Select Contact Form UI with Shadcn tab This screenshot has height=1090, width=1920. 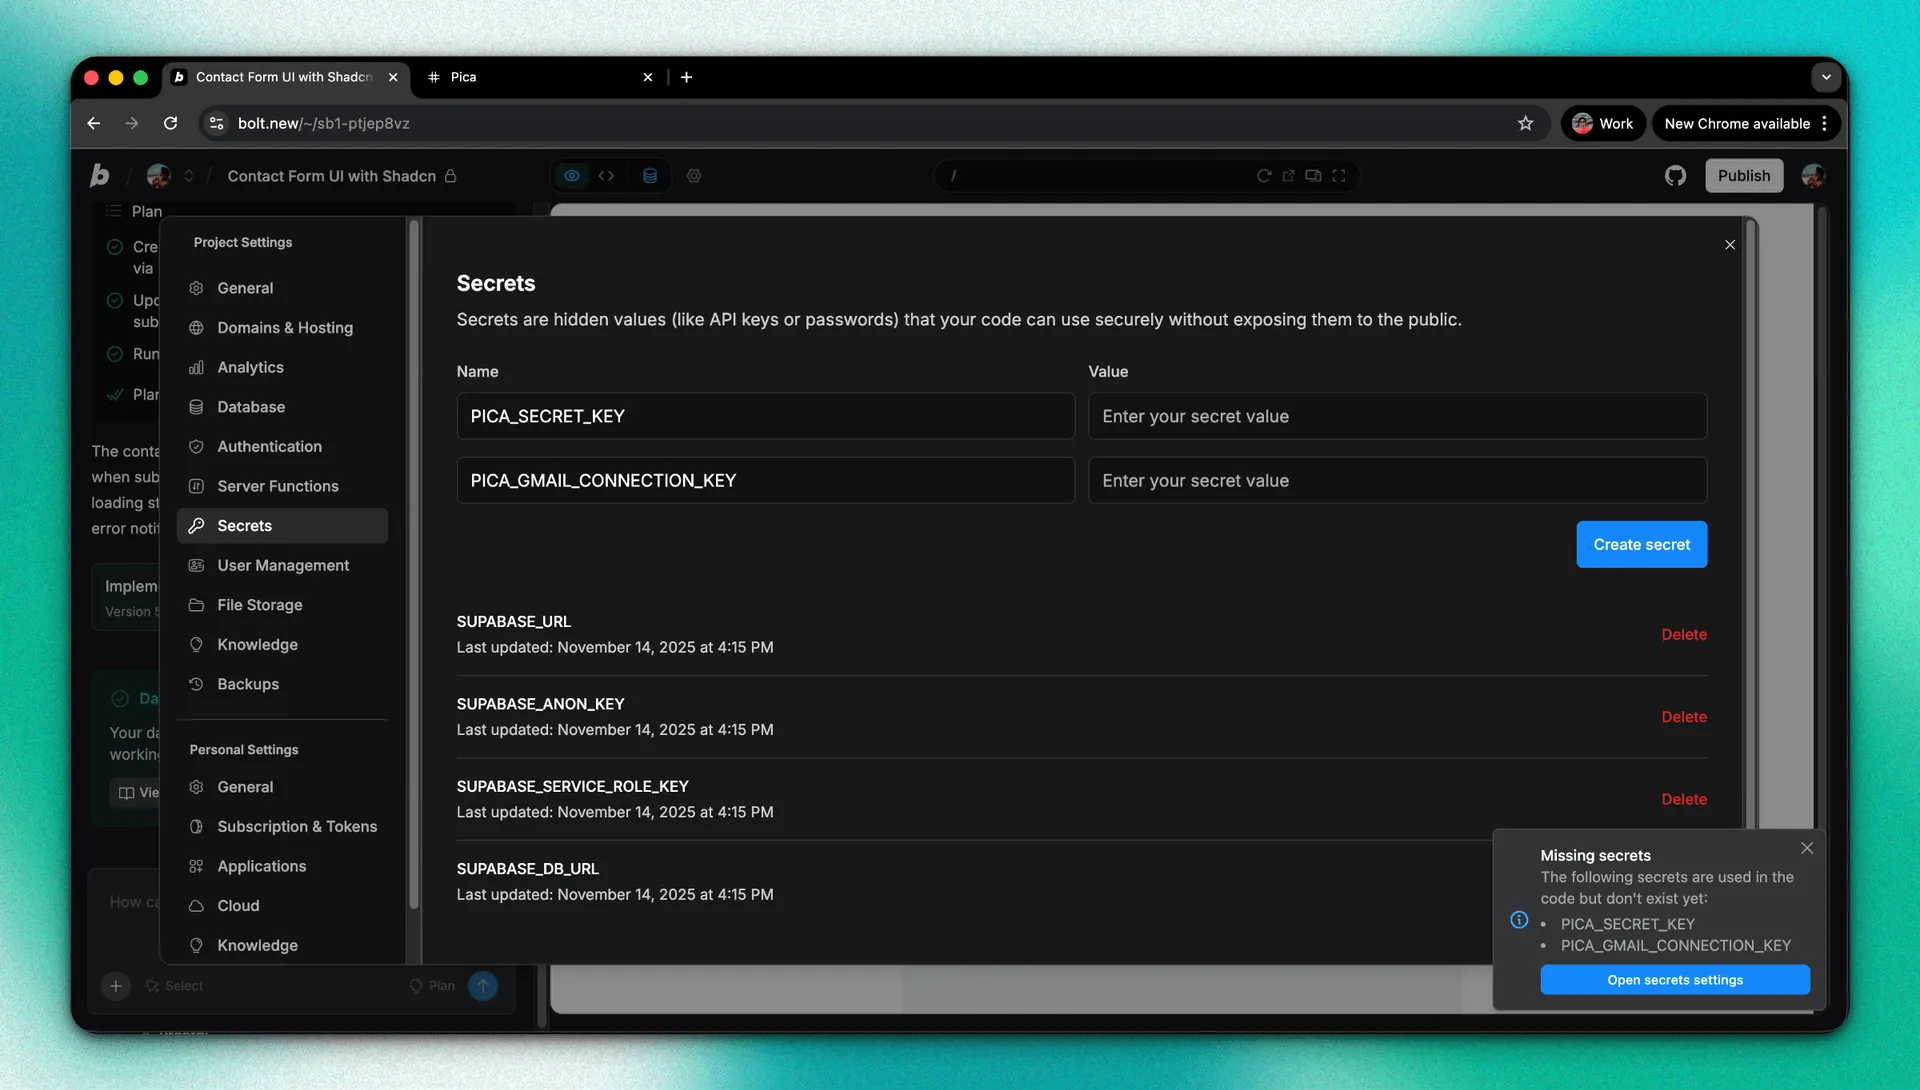click(285, 77)
